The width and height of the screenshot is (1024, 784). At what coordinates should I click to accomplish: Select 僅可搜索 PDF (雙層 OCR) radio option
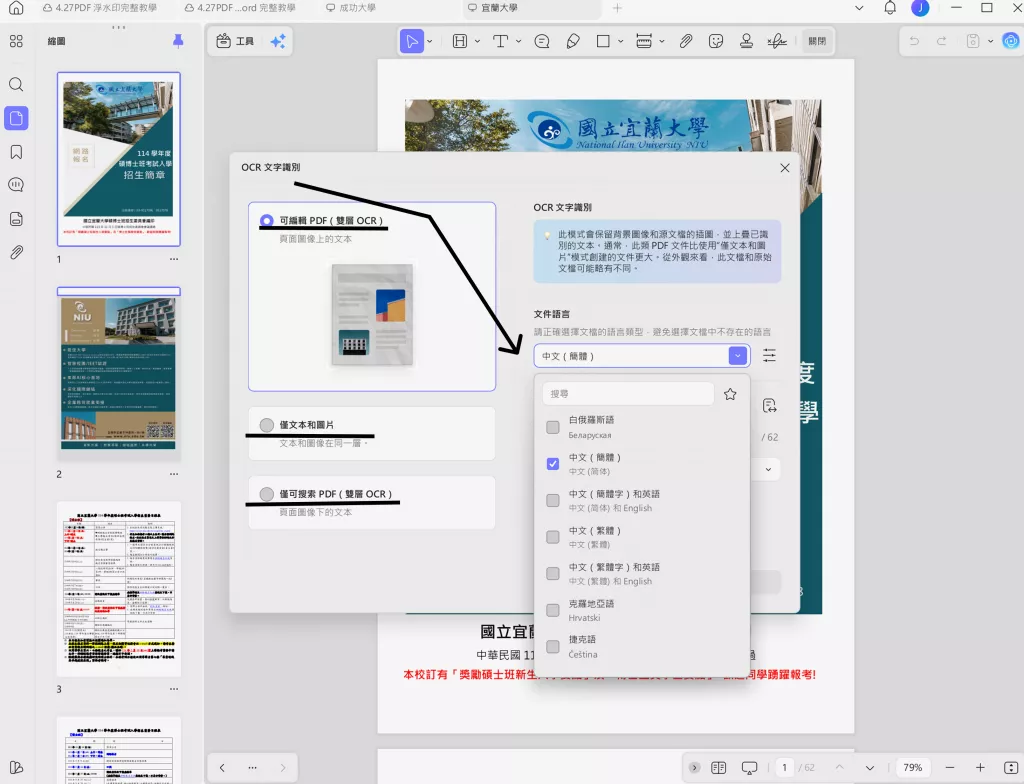(266, 494)
